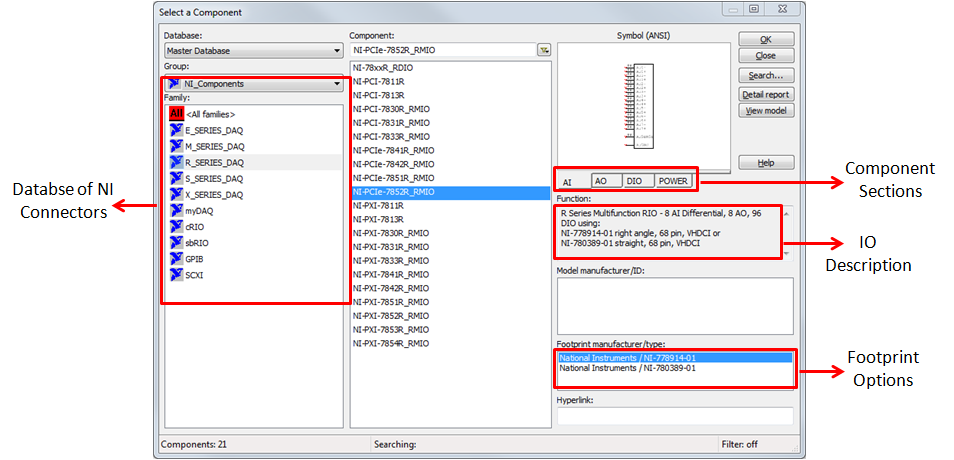
Task: Select NI-PXI-7854R_RMIO in component list
Action: click(391, 343)
